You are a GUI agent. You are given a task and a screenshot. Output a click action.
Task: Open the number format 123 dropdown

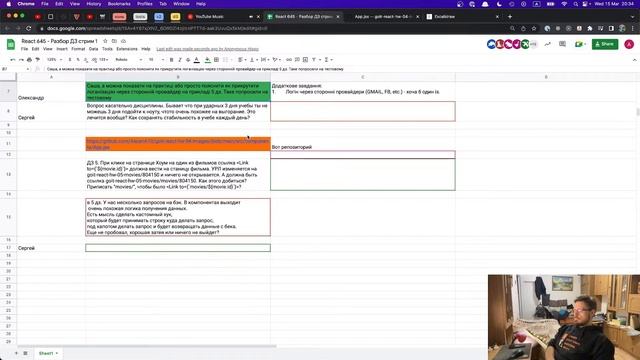[104, 60]
